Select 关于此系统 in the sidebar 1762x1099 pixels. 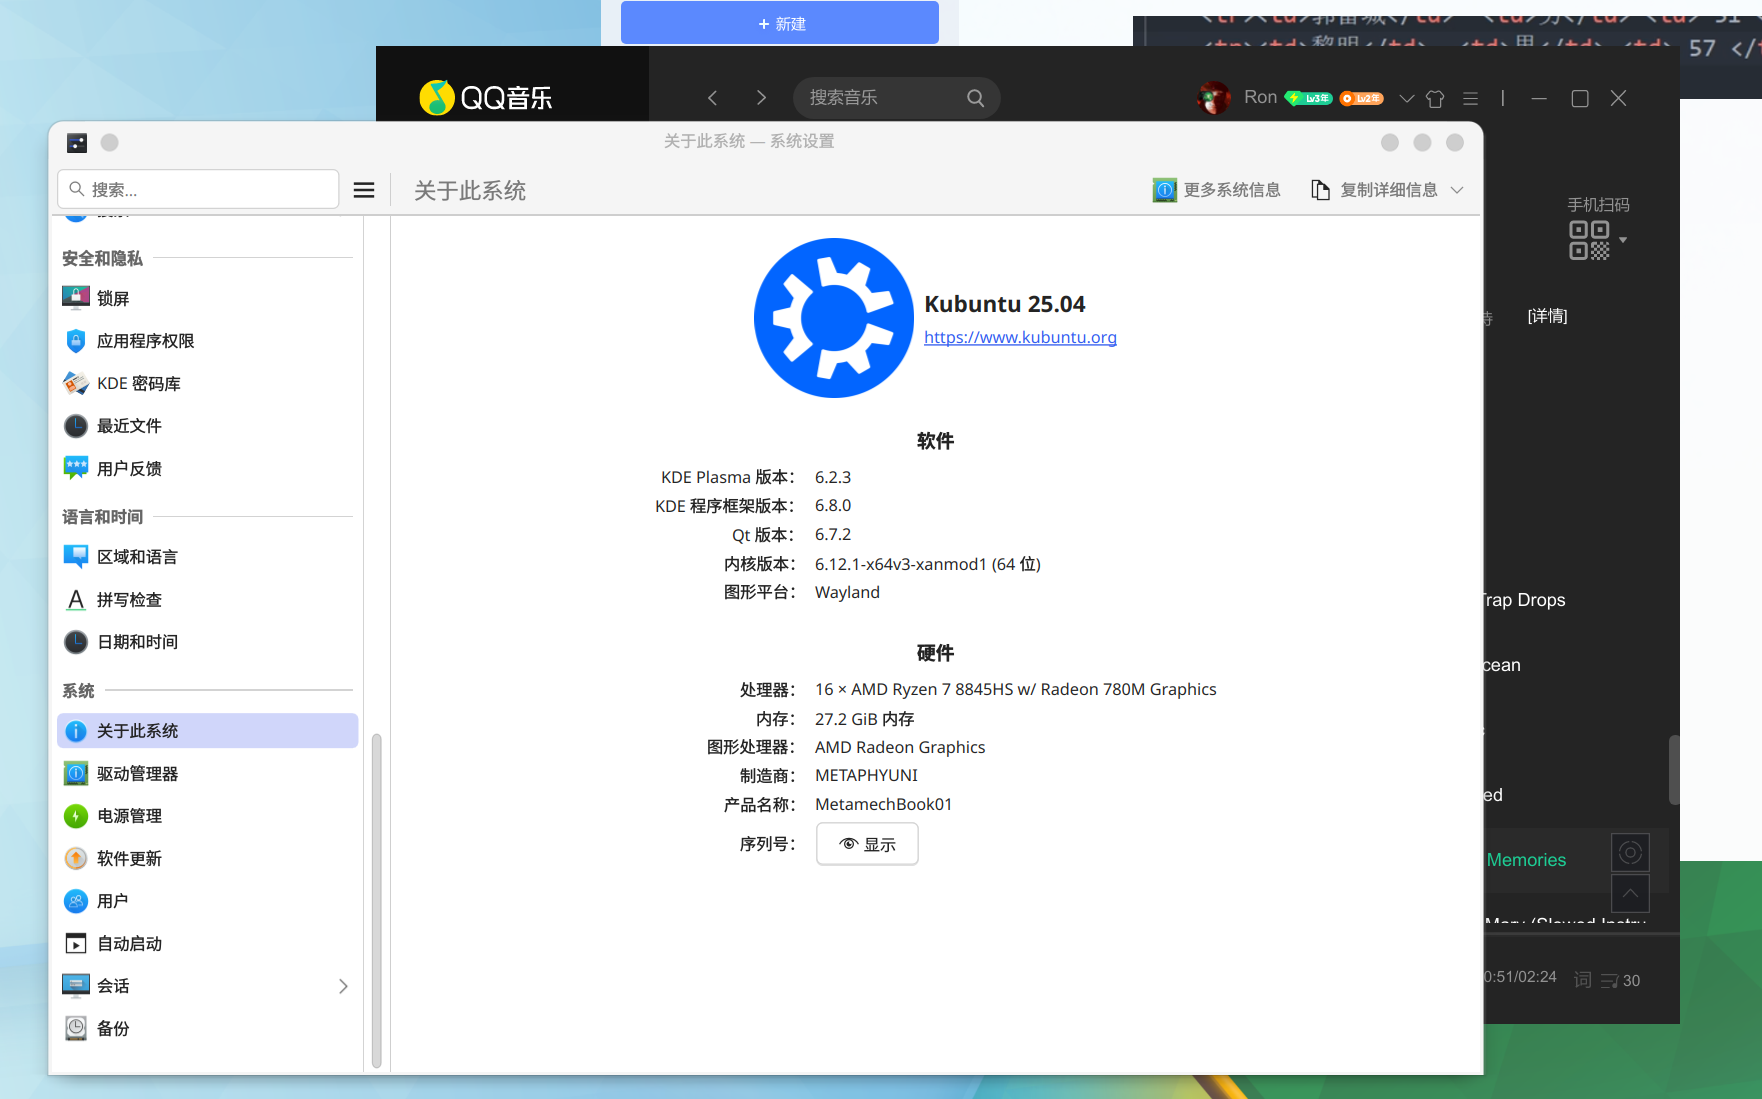pyautogui.click(x=207, y=731)
